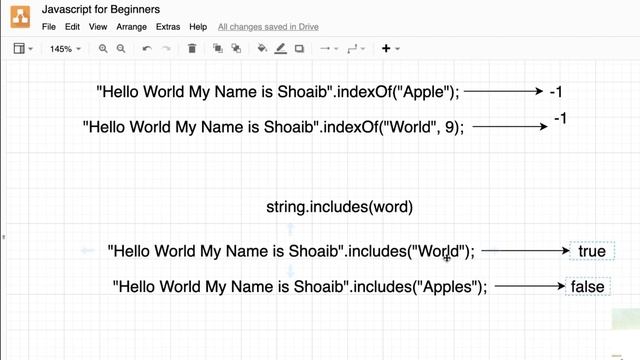This screenshot has width=640, height=360.
Task: Click the insert plus icon
Action: 386,49
